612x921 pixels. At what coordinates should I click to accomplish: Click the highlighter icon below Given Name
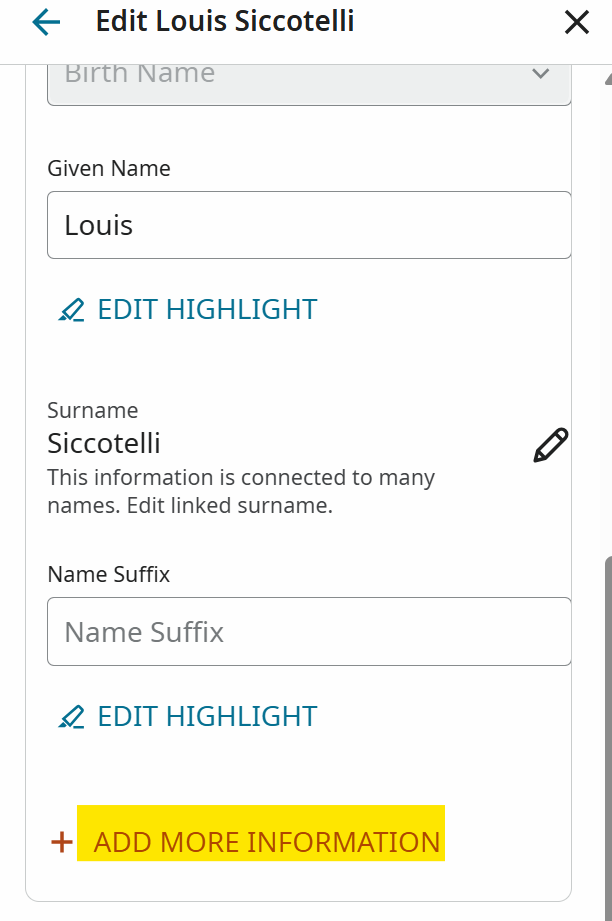pyautogui.click(x=71, y=310)
